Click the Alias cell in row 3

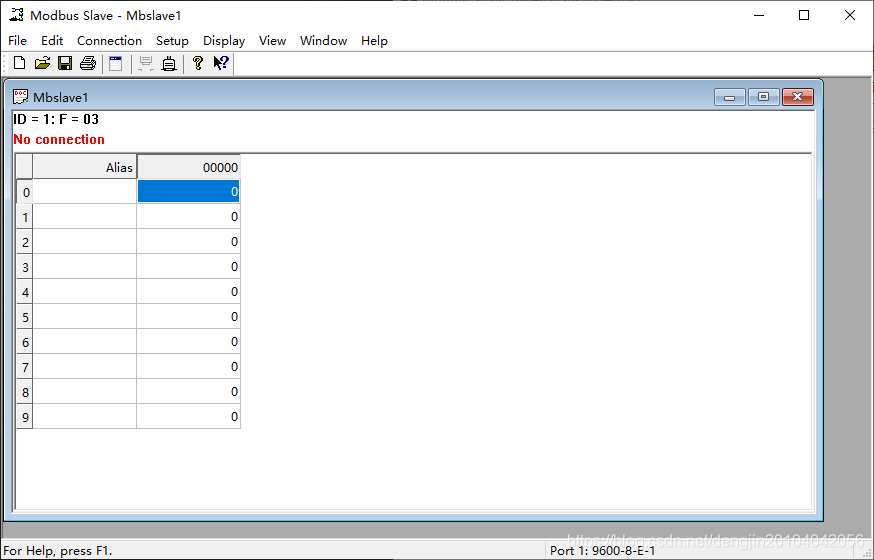tap(85, 266)
